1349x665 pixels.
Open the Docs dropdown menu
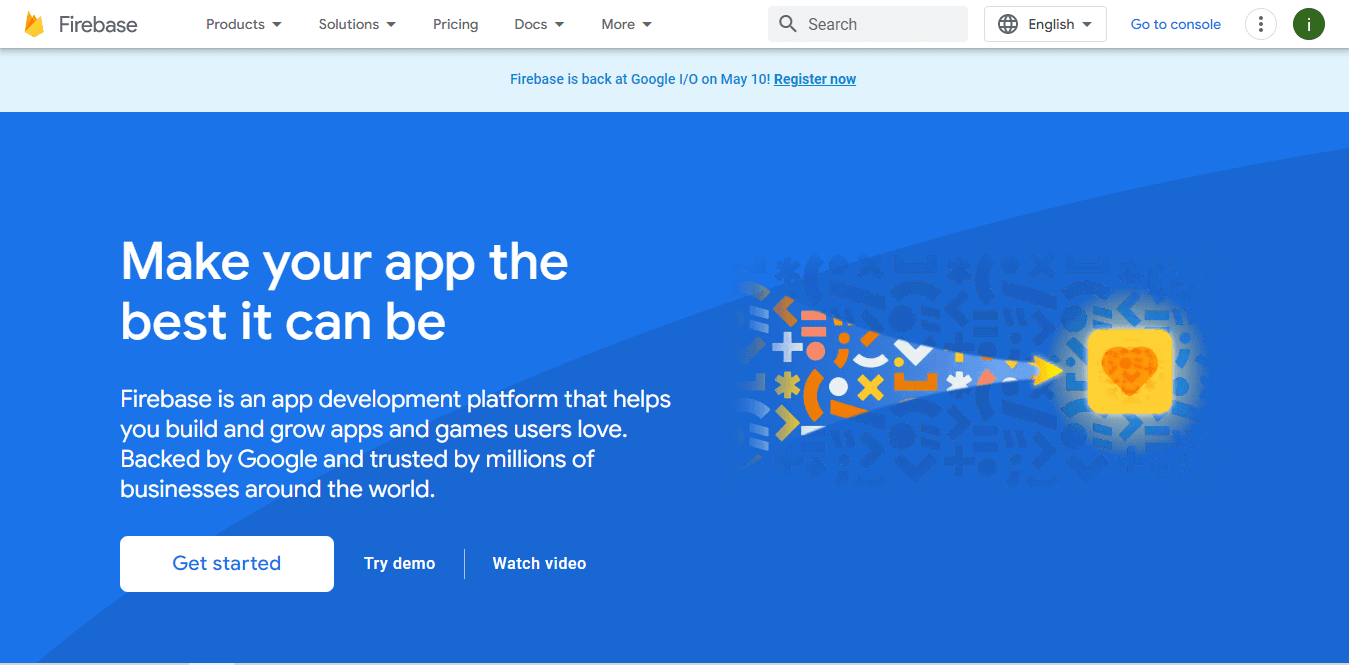539,24
